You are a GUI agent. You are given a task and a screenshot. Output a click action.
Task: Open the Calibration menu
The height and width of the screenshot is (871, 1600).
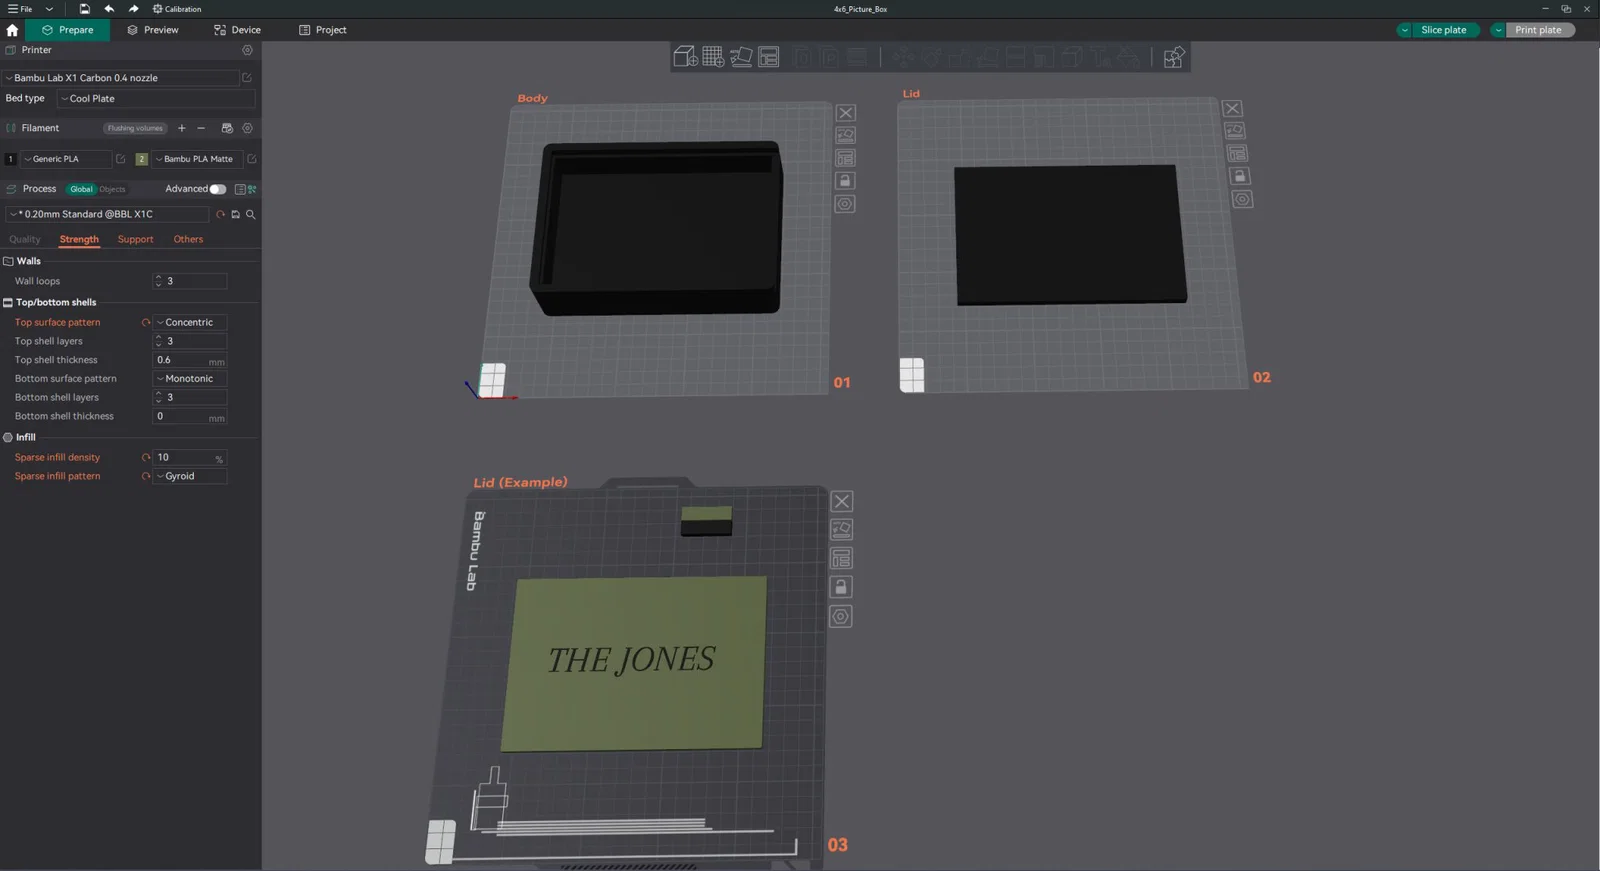[x=177, y=9]
